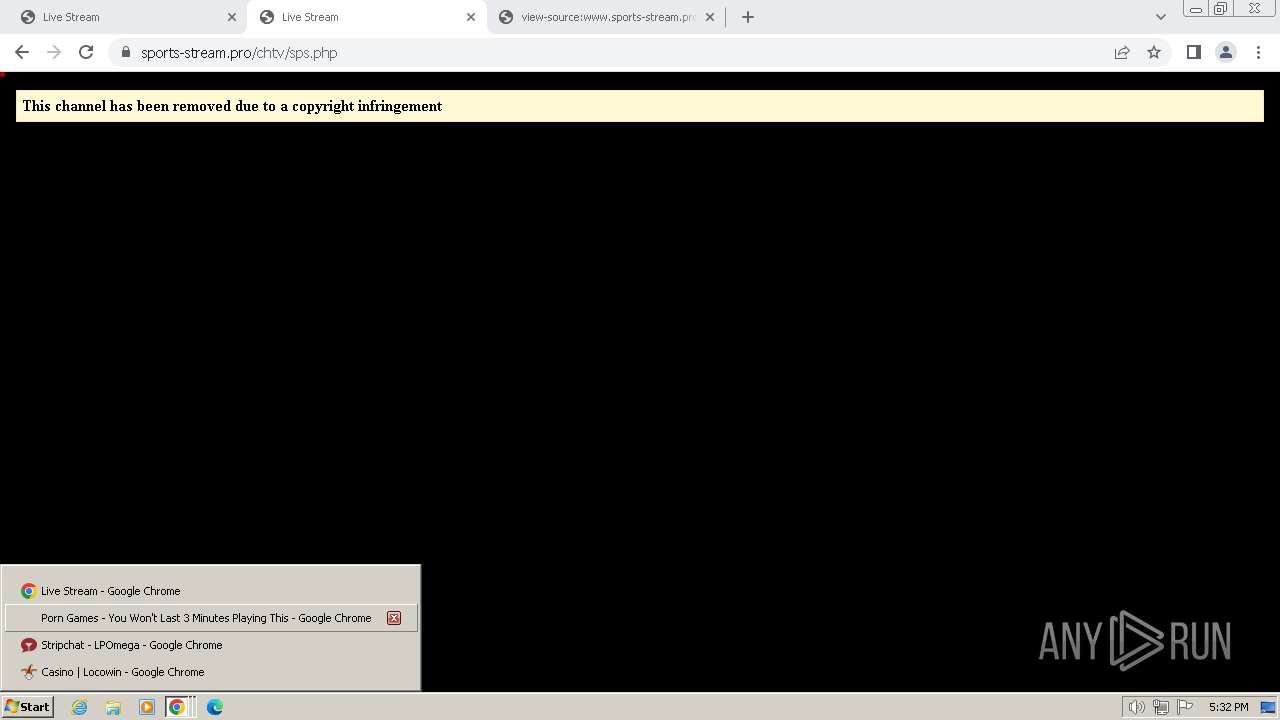Reload the sports-stream.pro page
Screen dimensions: 1280x720
[86, 52]
